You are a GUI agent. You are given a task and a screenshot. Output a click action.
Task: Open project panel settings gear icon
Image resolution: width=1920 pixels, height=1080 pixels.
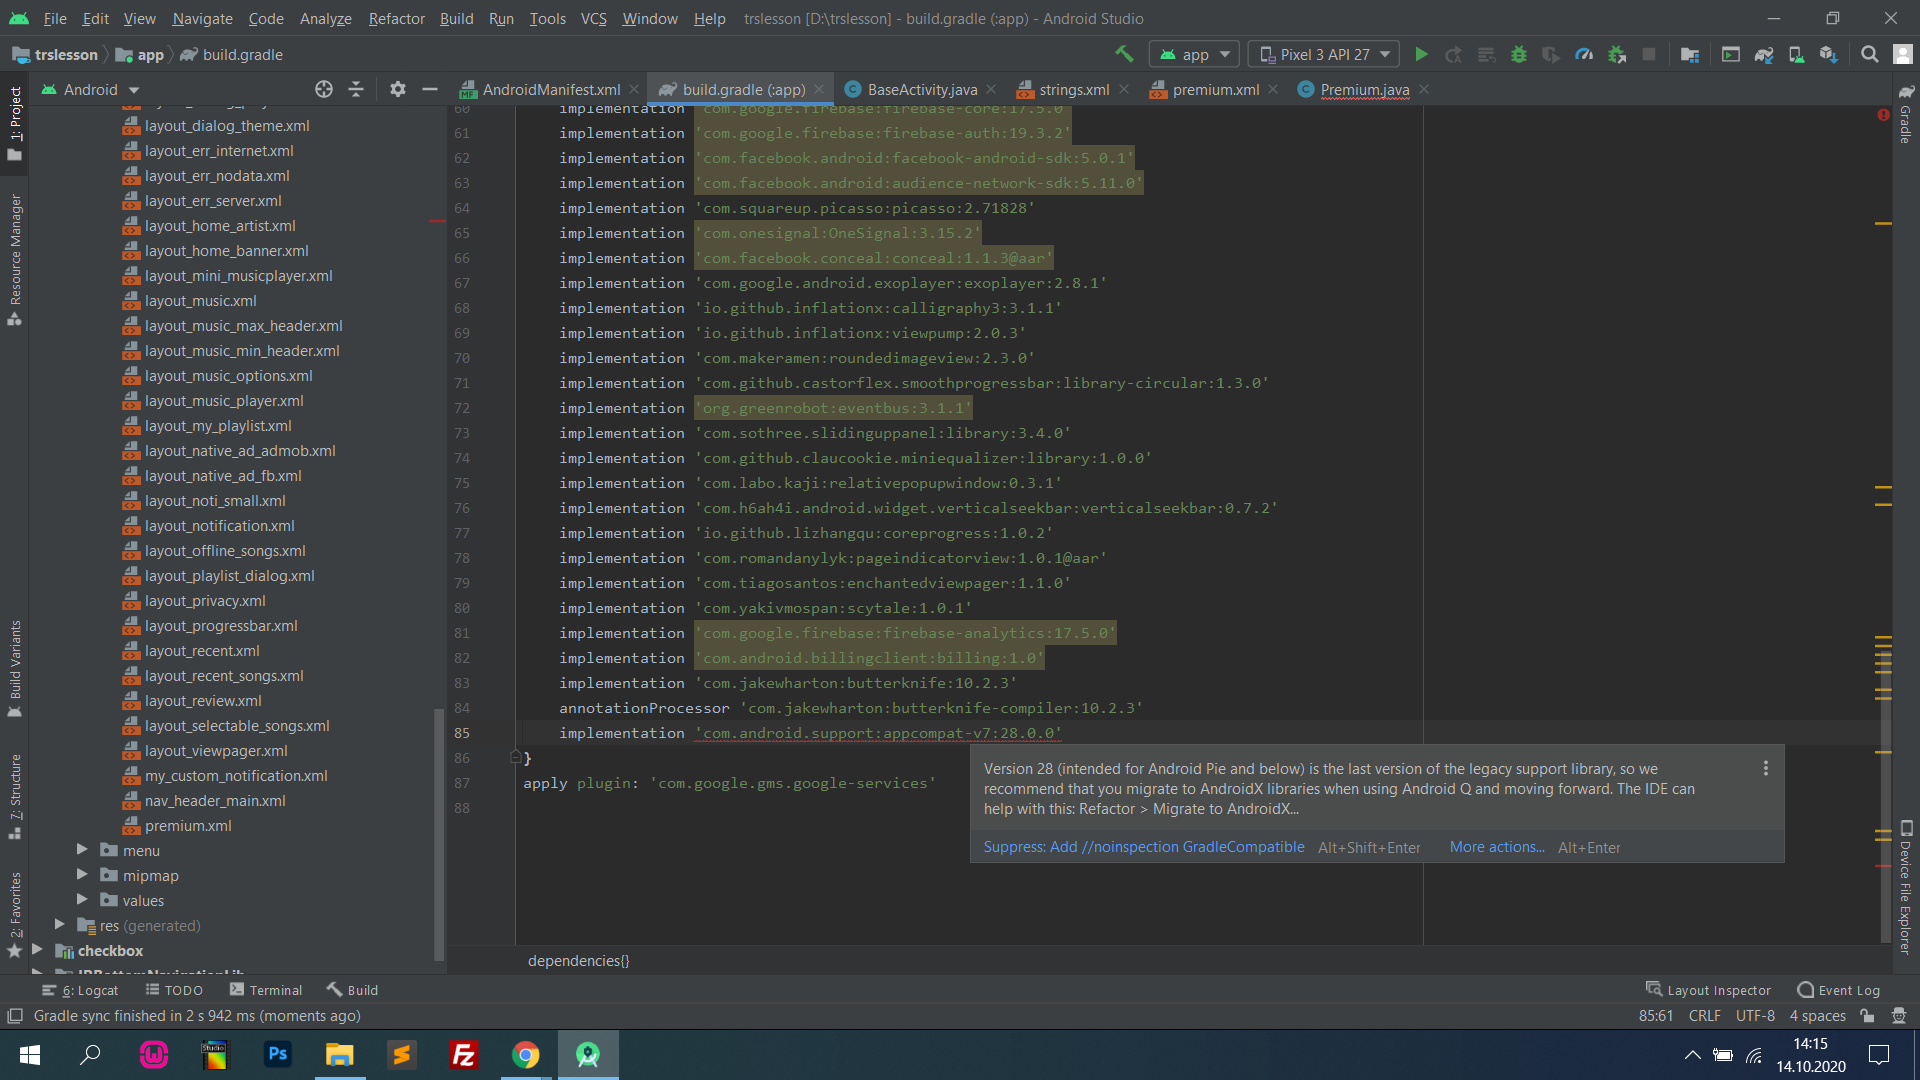pos(397,89)
